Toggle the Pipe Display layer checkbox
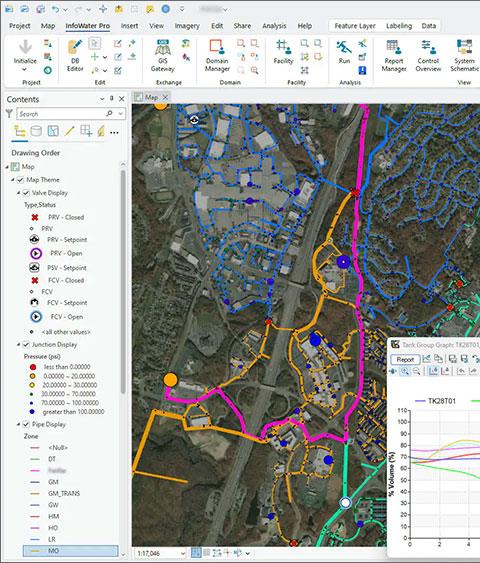This screenshot has height=563, width=480. (26, 424)
